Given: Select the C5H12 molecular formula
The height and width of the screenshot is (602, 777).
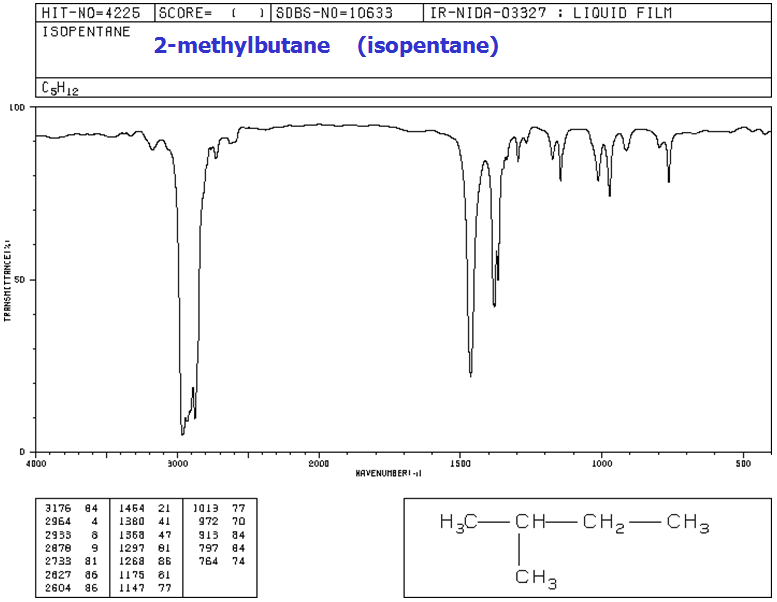Looking at the screenshot, I should click(x=60, y=89).
